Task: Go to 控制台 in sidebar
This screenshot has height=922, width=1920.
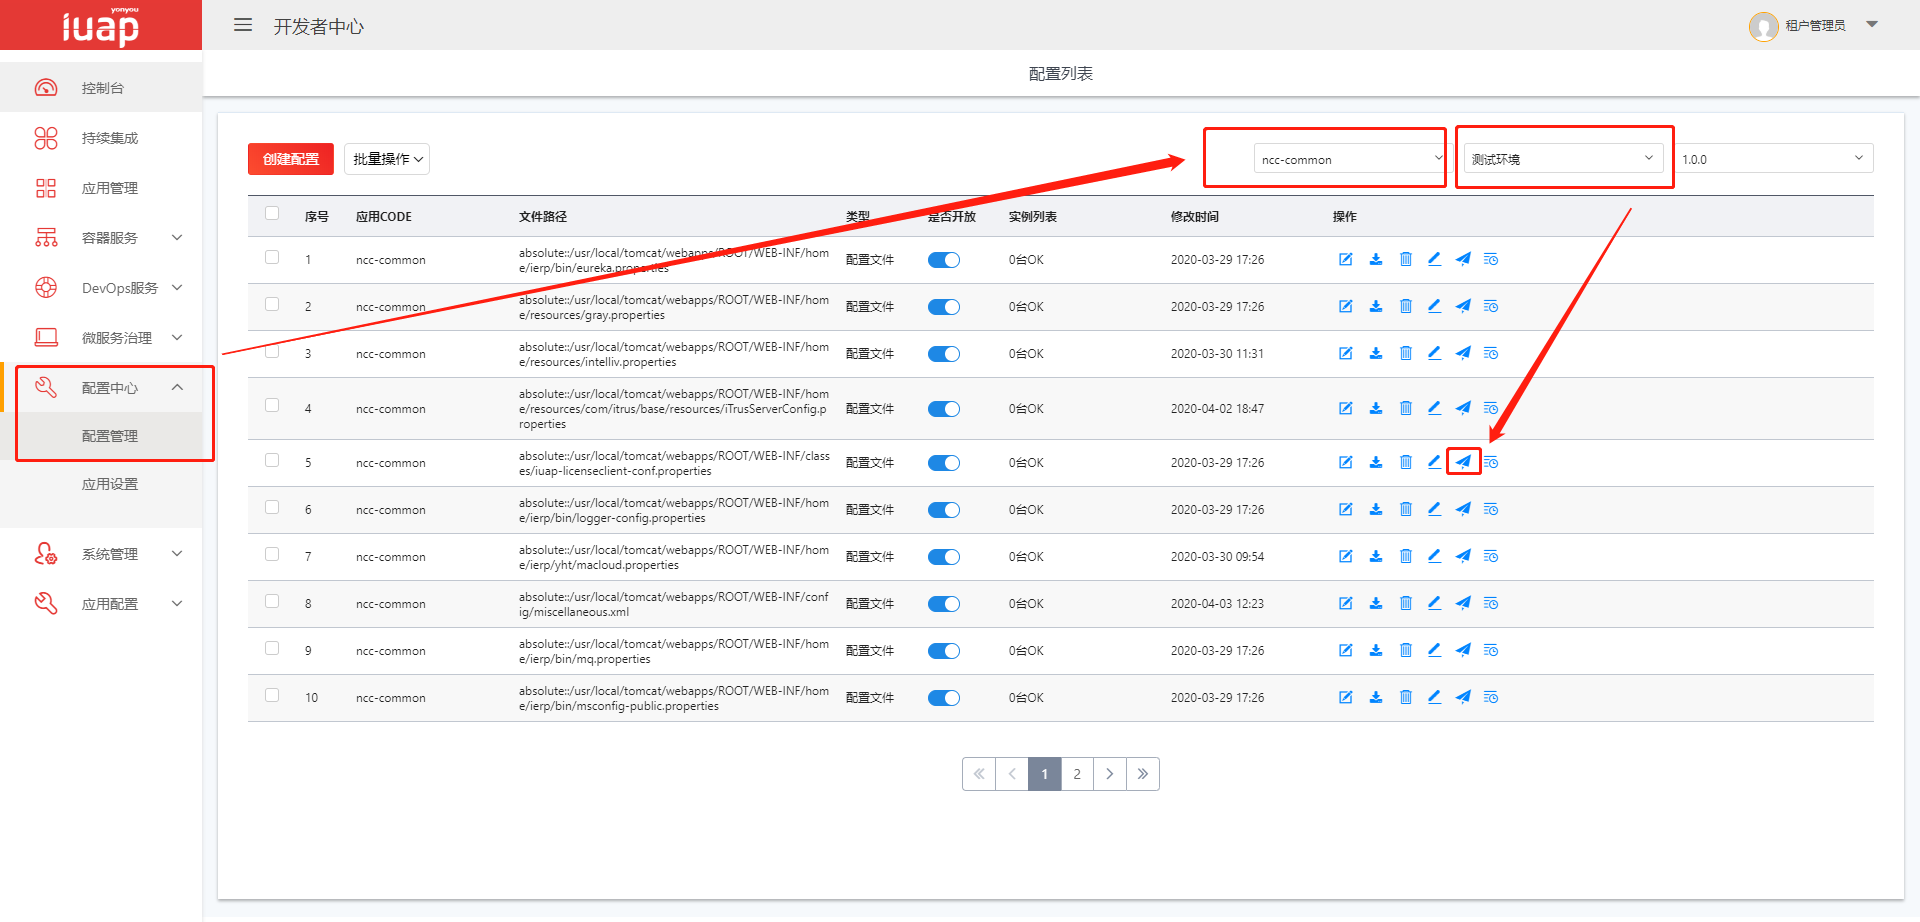Action: 101,88
